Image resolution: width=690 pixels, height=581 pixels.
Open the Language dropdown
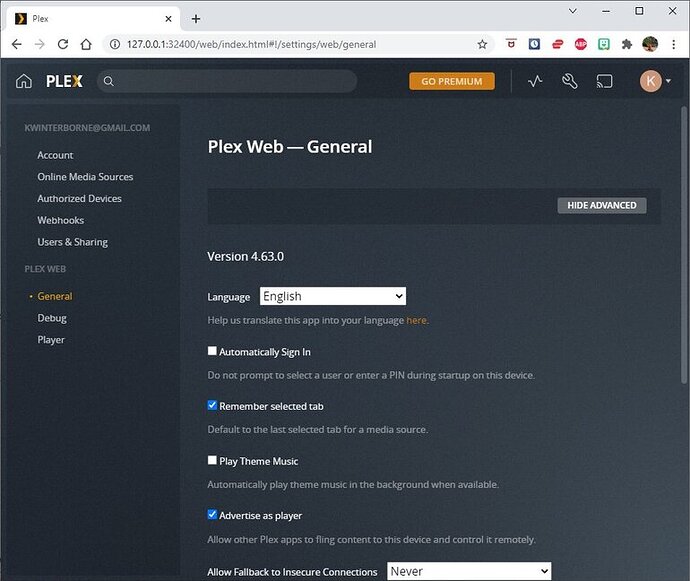[333, 296]
